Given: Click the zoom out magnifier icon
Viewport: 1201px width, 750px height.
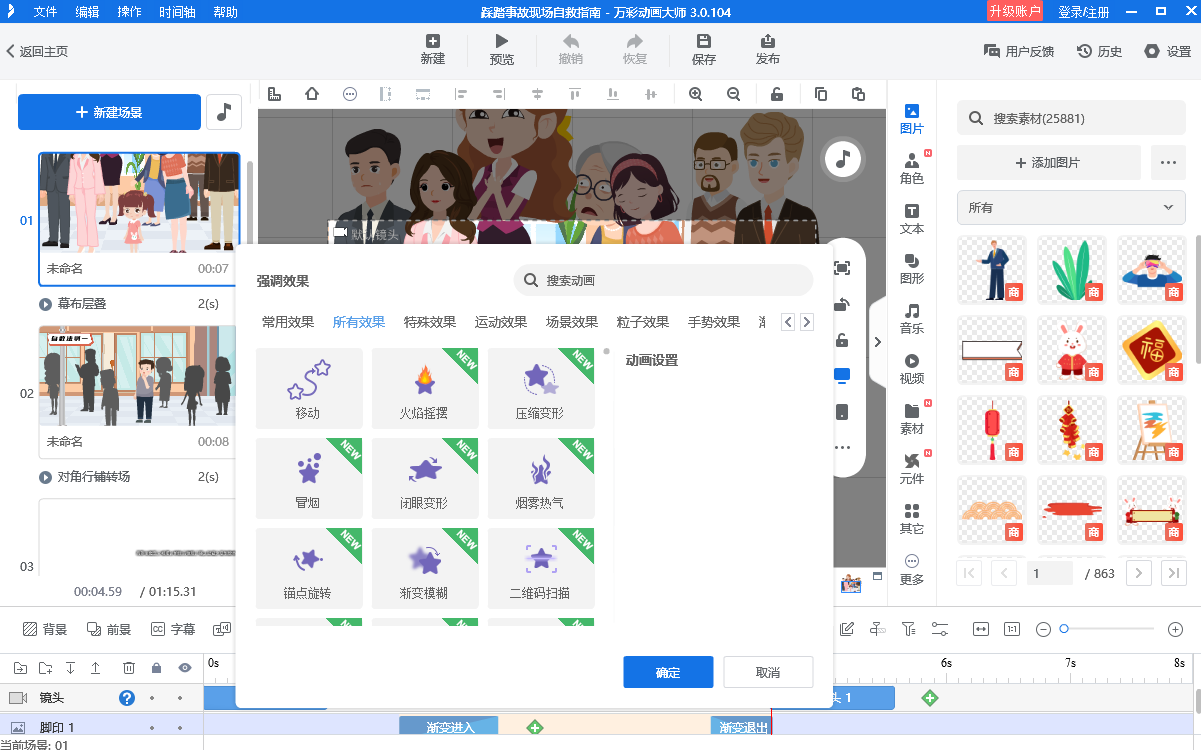Looking at the screenshot, I should point(733,94).
